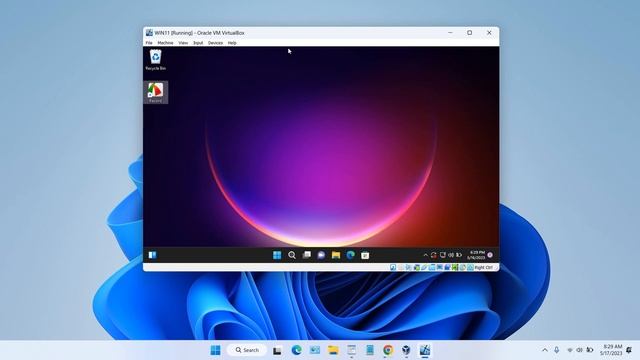640x360 pixels.
Task: Open guest network tray icon
Action: point(442,255)
